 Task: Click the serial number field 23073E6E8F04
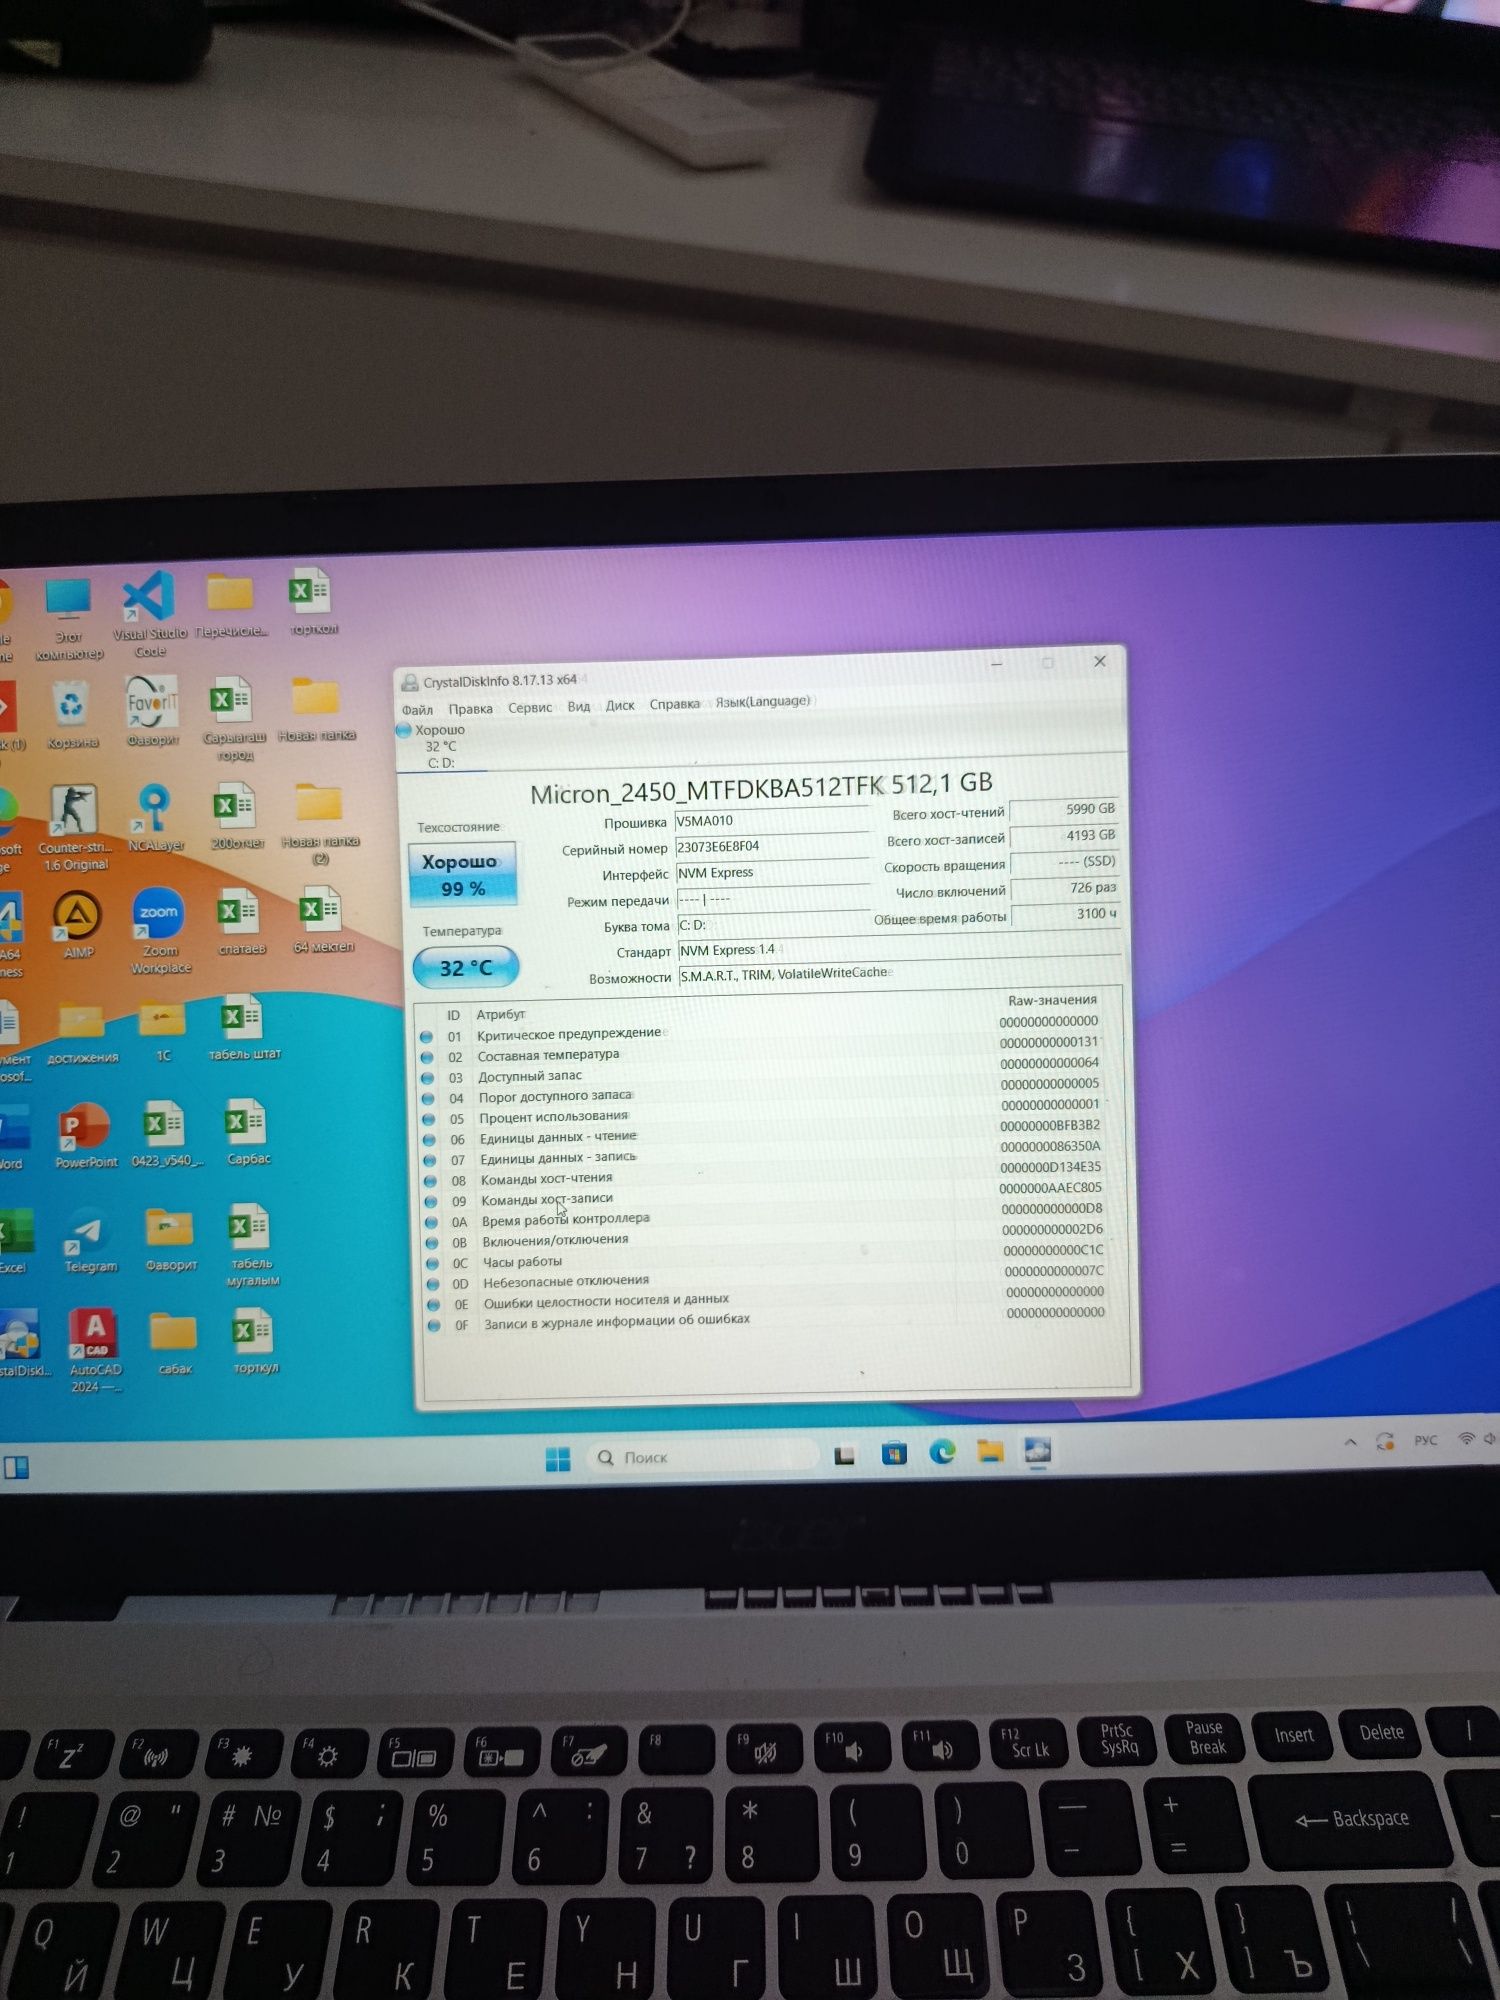click(771, 846)
